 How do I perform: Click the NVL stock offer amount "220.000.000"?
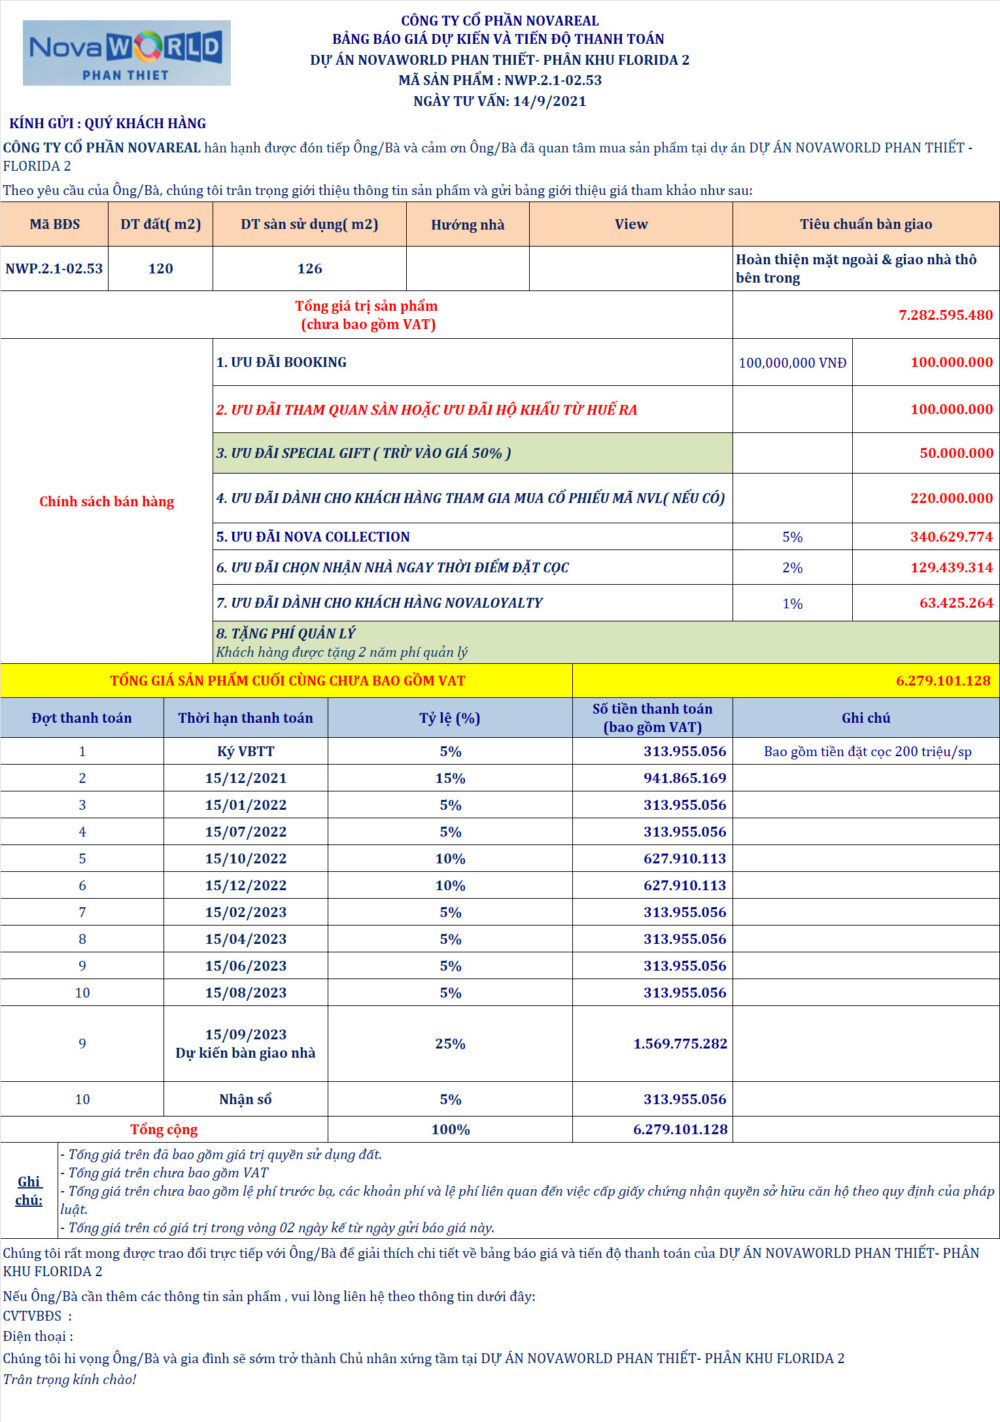951,498
